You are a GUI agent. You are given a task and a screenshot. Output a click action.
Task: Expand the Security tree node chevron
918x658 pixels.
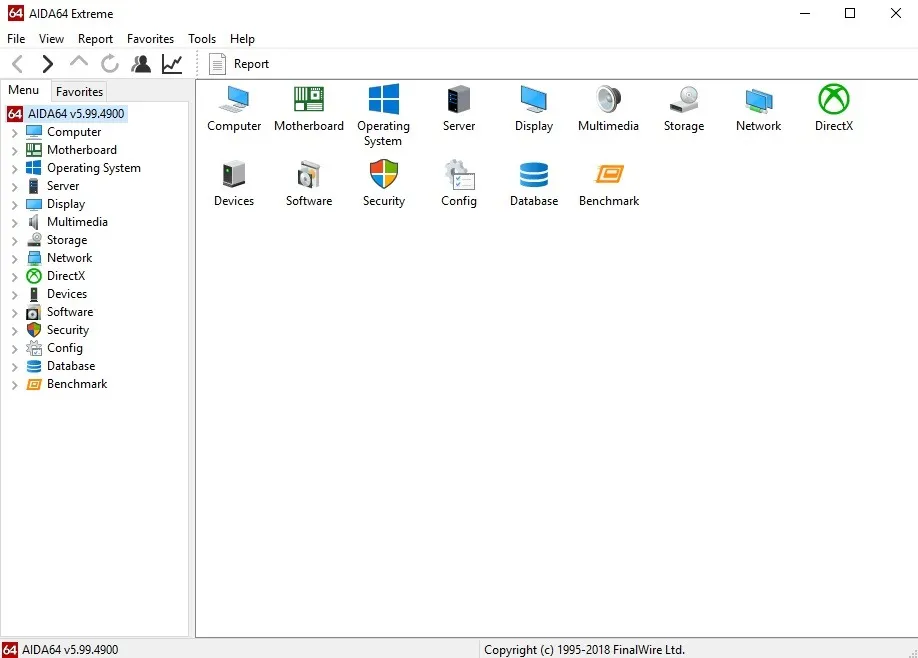(15, 331)
